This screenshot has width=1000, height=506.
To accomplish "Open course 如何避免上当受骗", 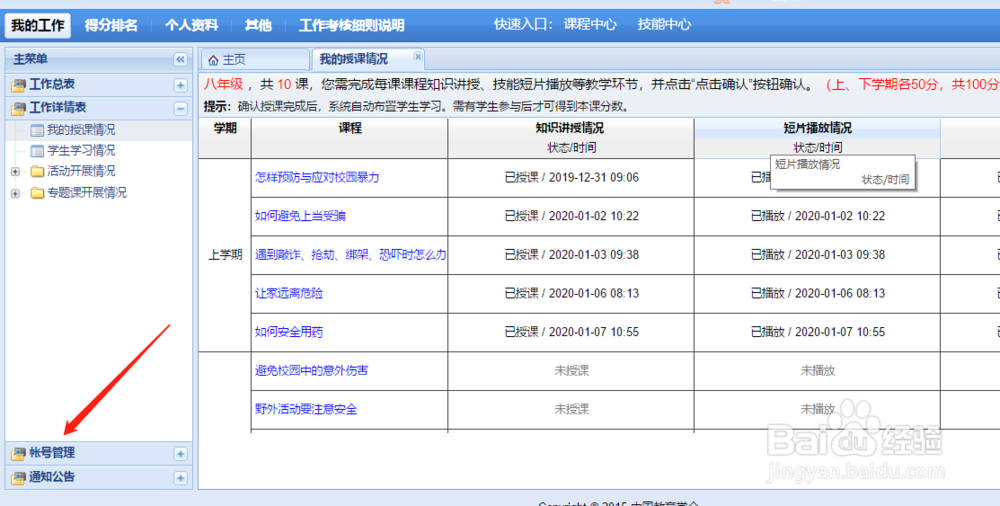I will point(300,216).
